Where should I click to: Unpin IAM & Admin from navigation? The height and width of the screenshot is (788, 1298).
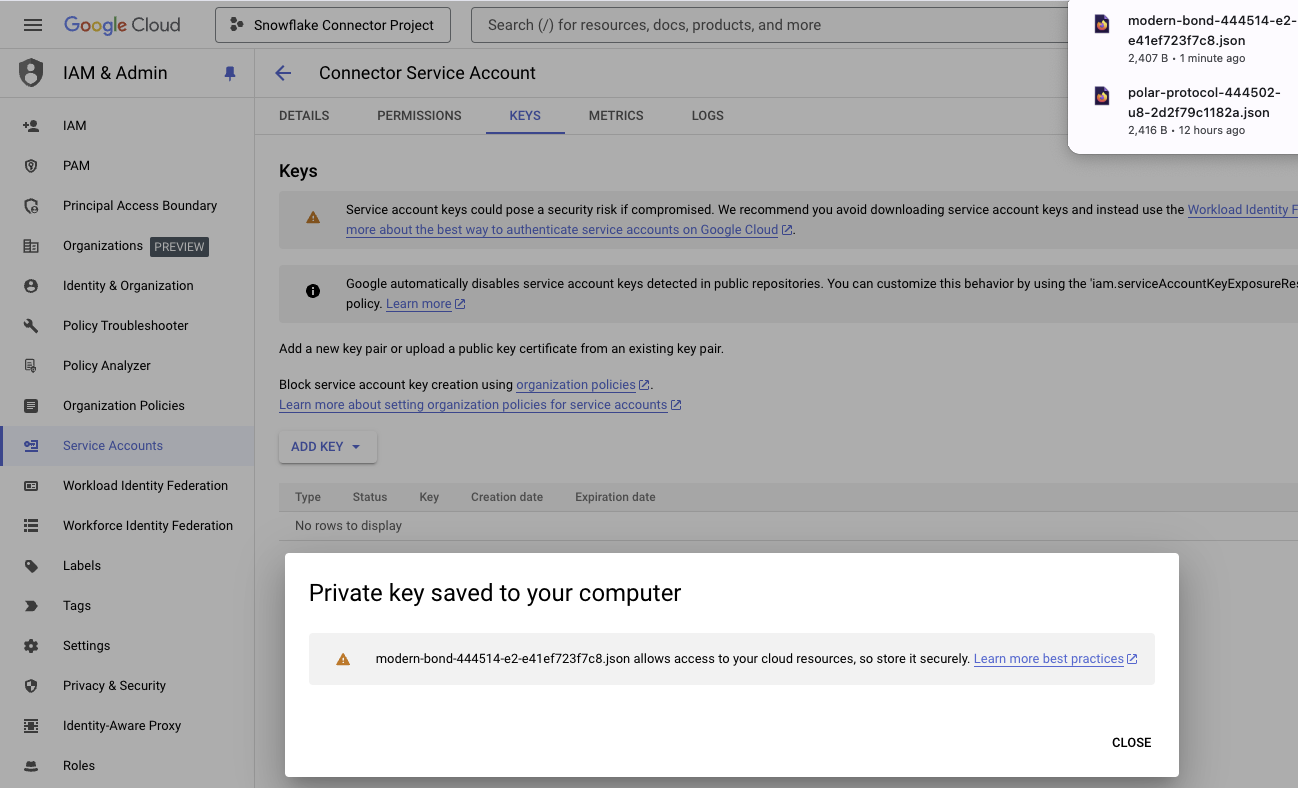tap(229, 73)
